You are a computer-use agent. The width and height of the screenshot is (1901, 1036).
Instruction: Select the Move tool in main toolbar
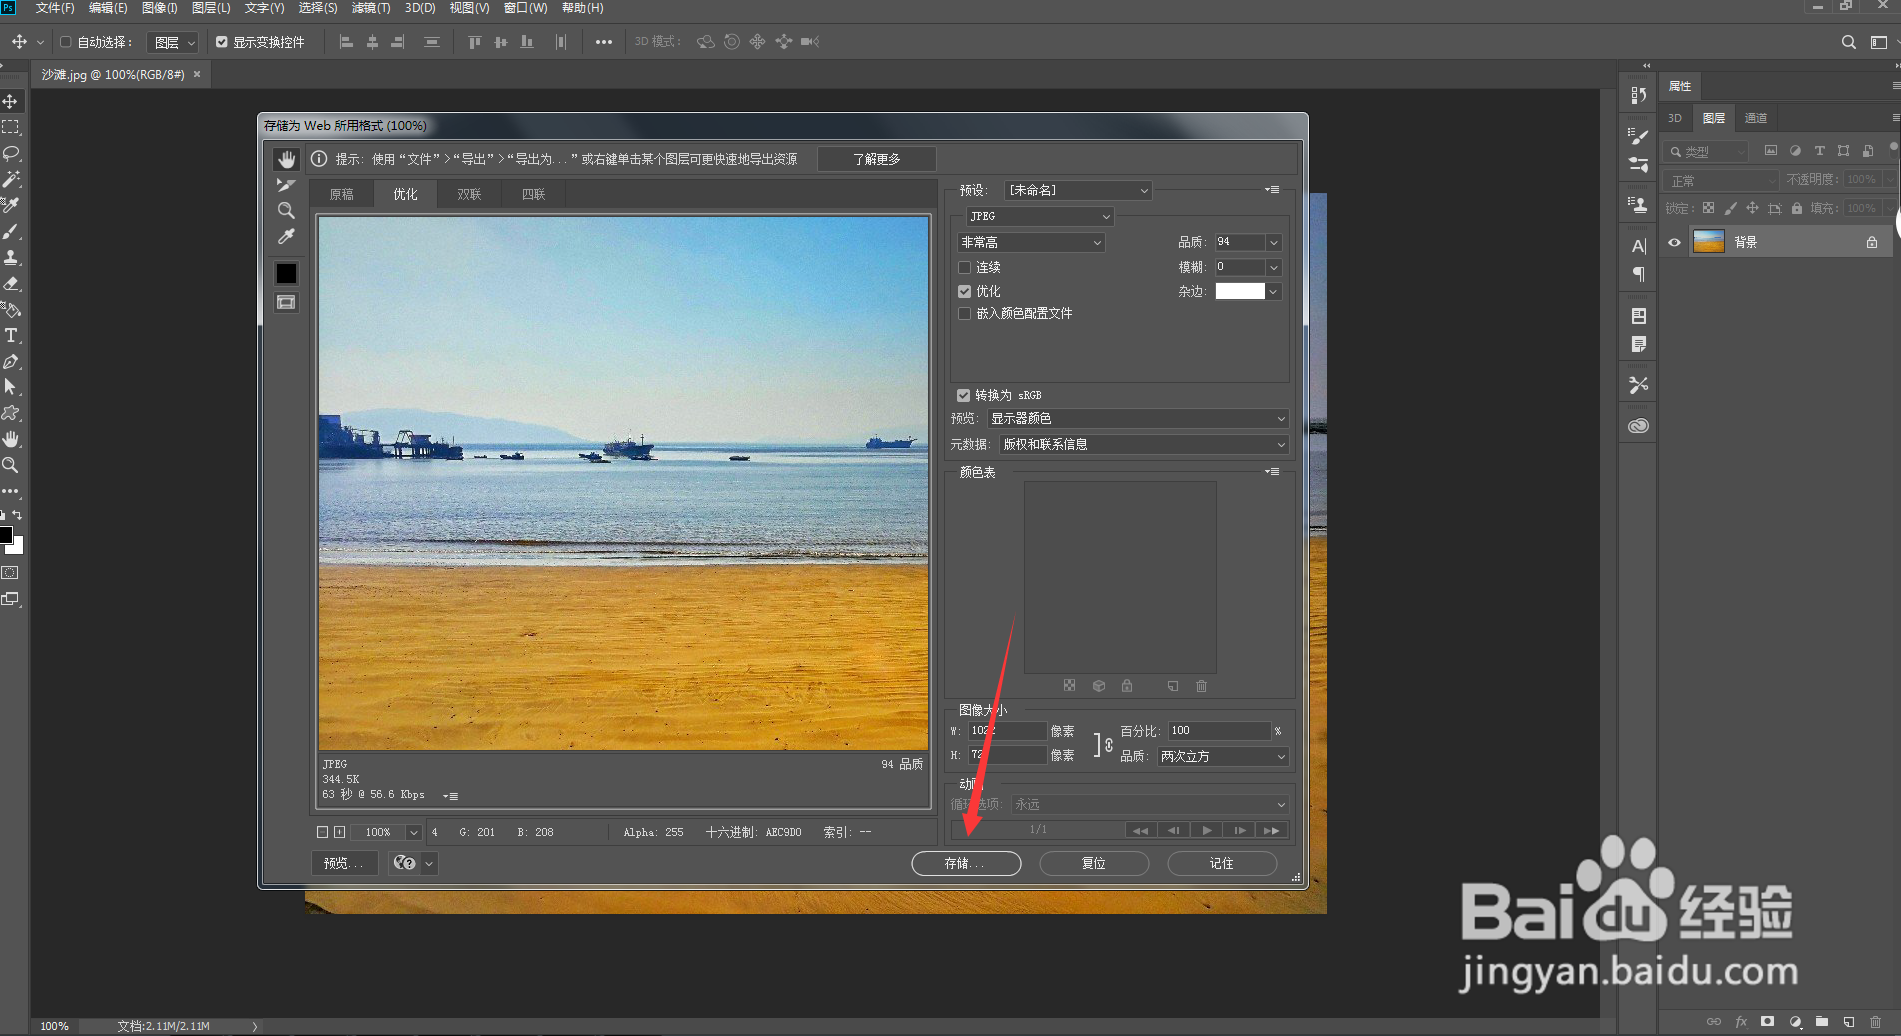(x=11, y=101)
